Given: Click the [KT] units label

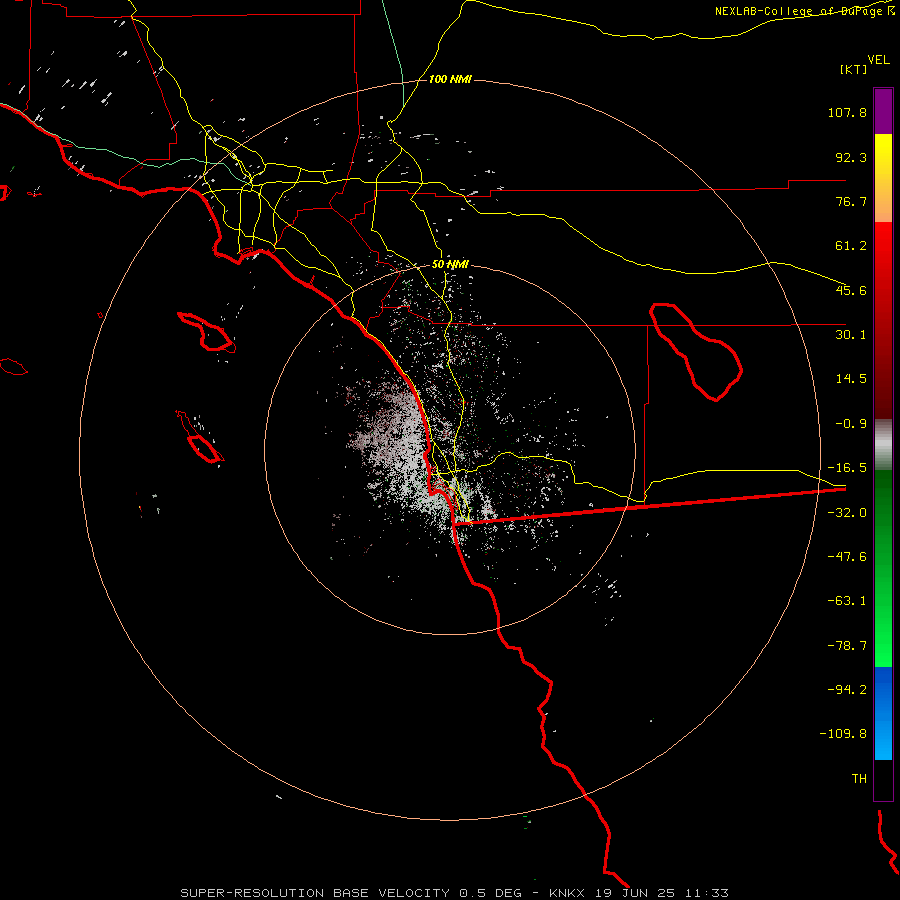Looking at the screenshot, I should click(x=854, y=69).
